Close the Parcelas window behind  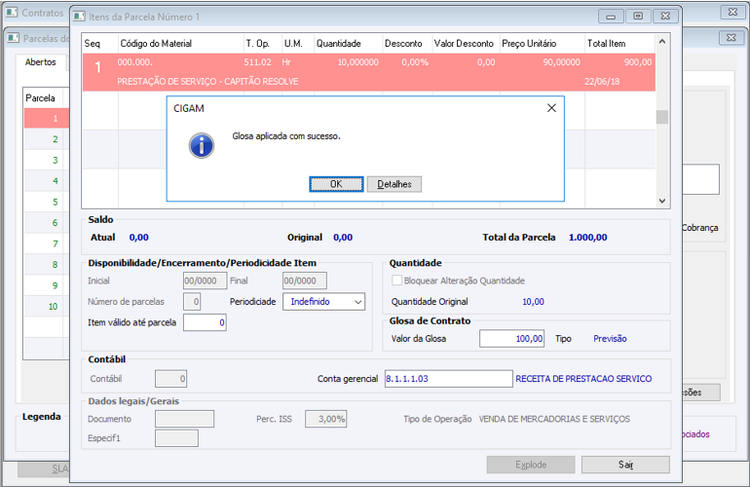coord(731,37)
